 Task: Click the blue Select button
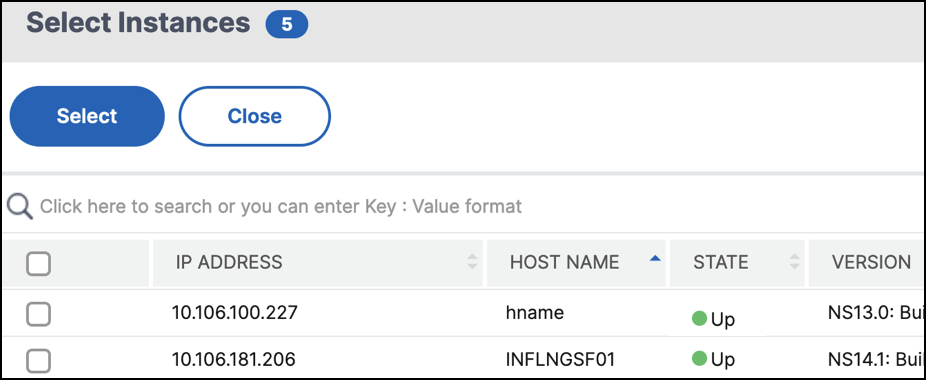coord(87,116)
